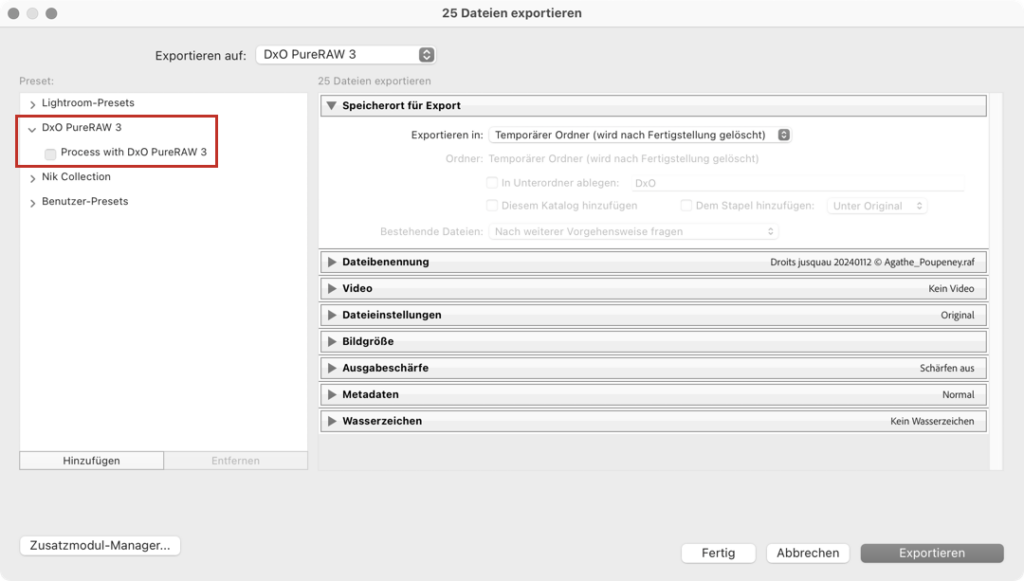Open the 'Bestehende Dateien' dropdown

[633, 232]
